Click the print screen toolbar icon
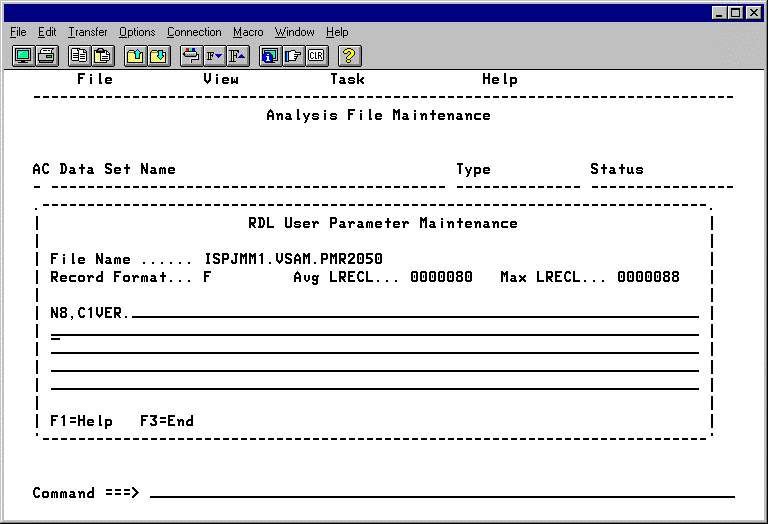Viewport: 768px width, 524px height. [x=47, y=56]
